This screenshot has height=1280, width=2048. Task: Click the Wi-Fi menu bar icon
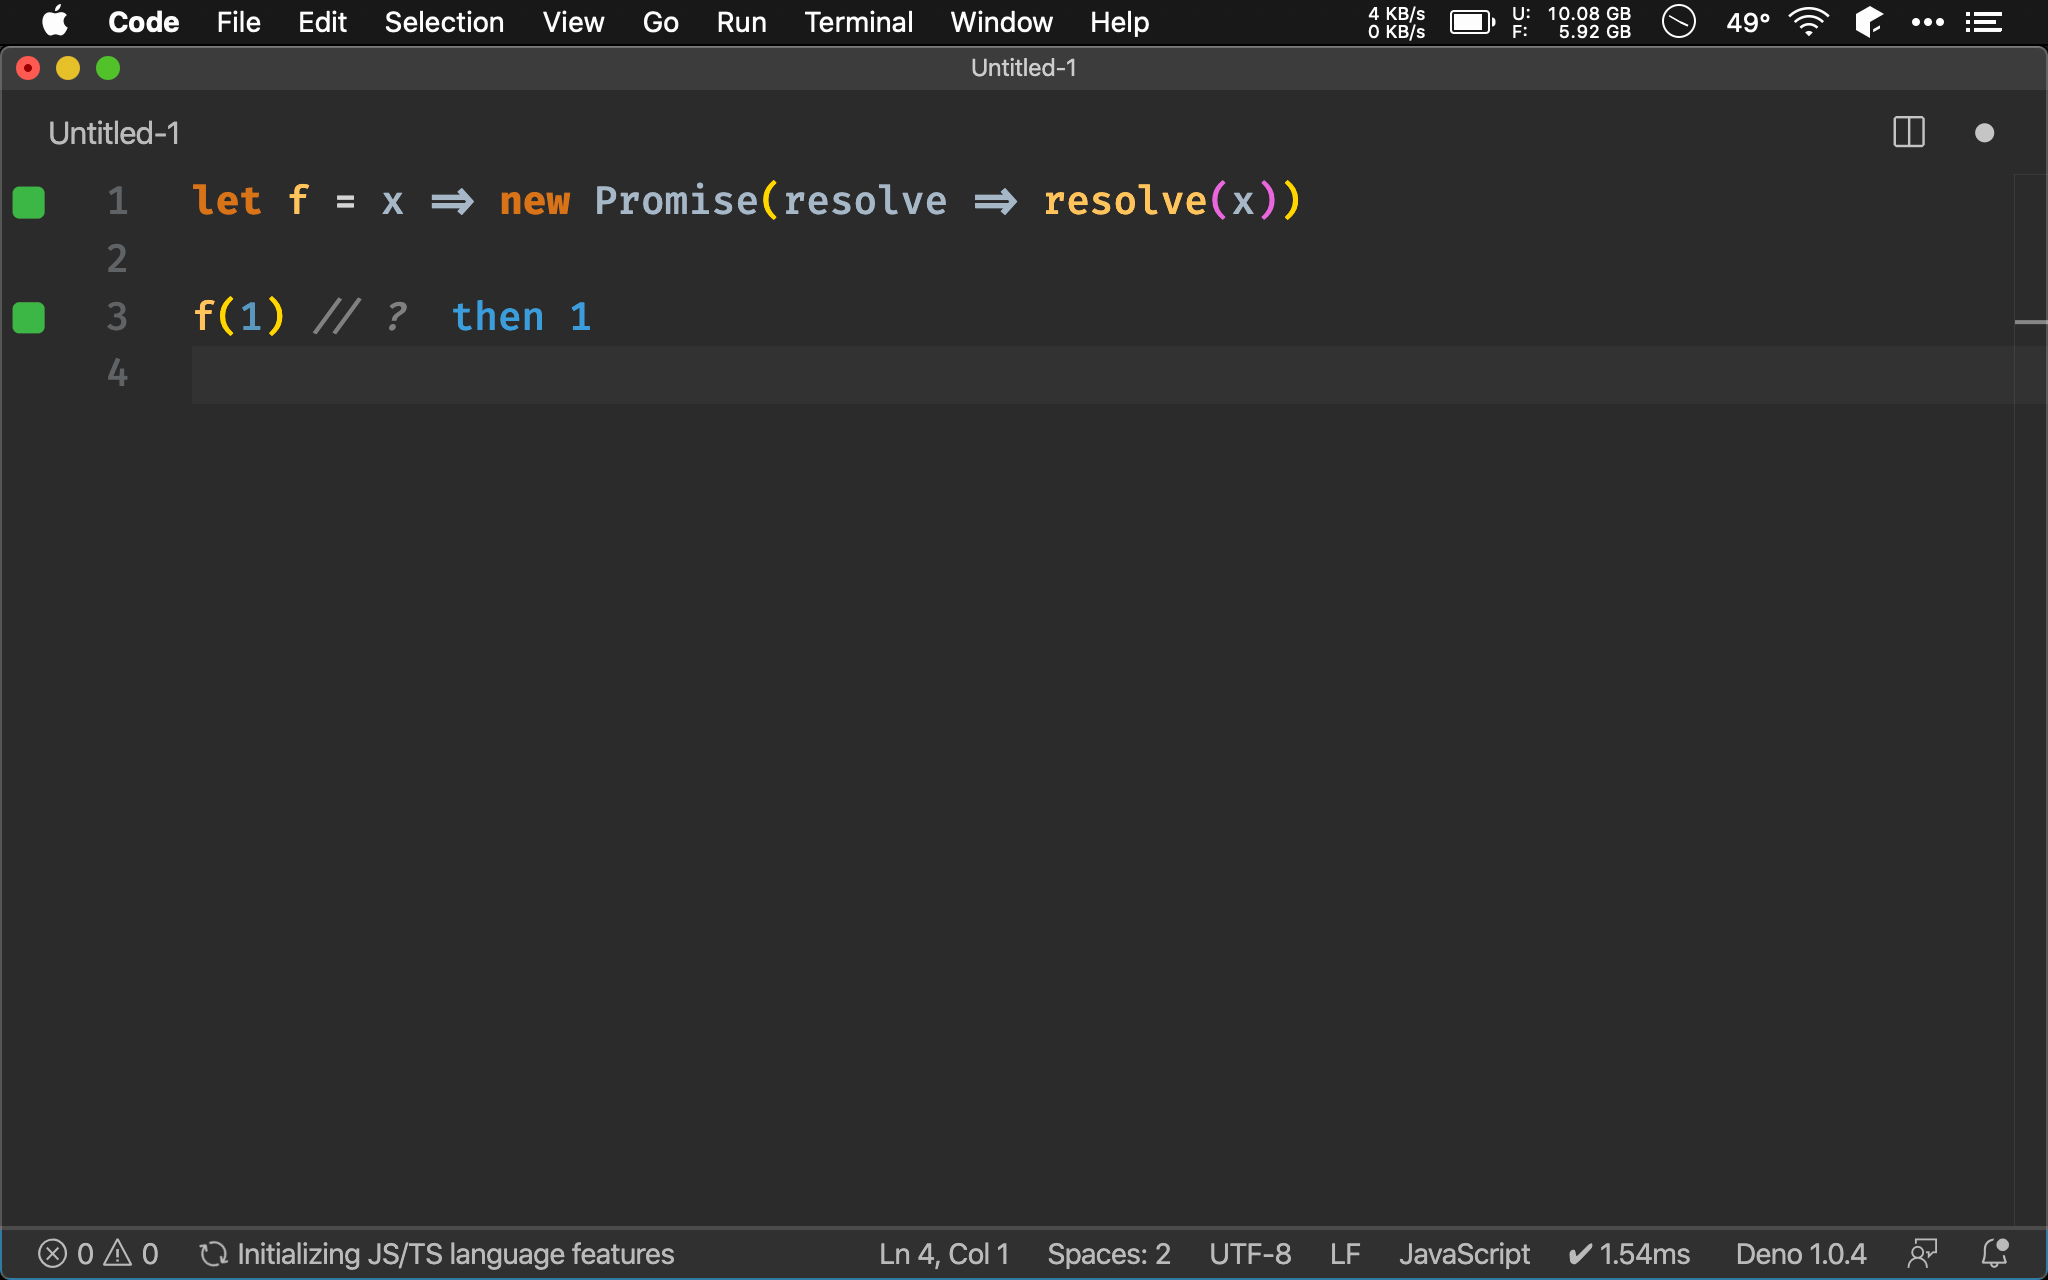click(1808, 22)
